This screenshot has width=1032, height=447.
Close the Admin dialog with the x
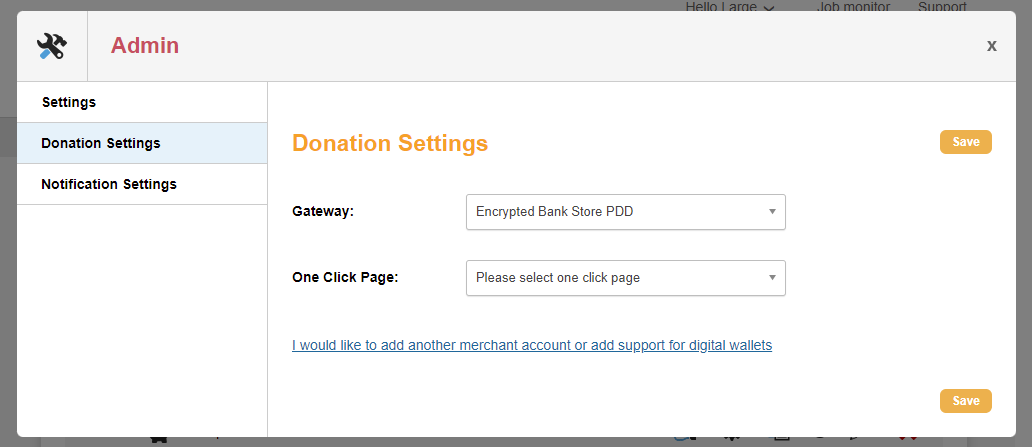coord(991,46)
